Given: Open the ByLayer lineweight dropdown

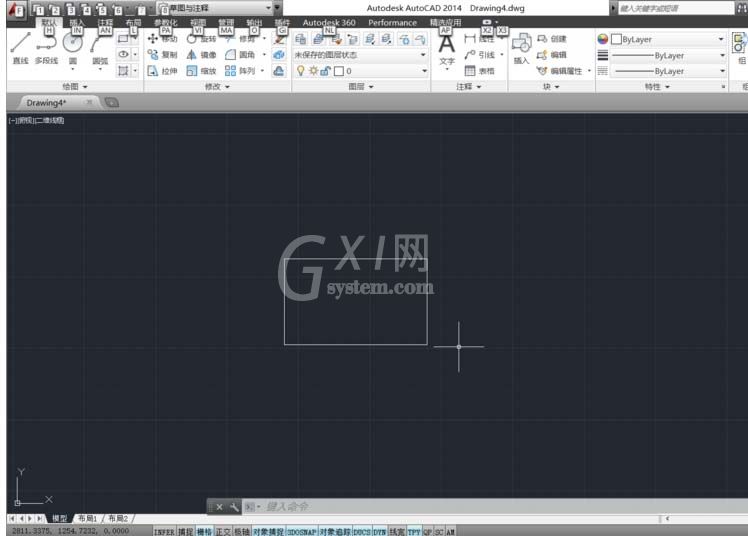Looking at the screenshot, I should 668,55.
